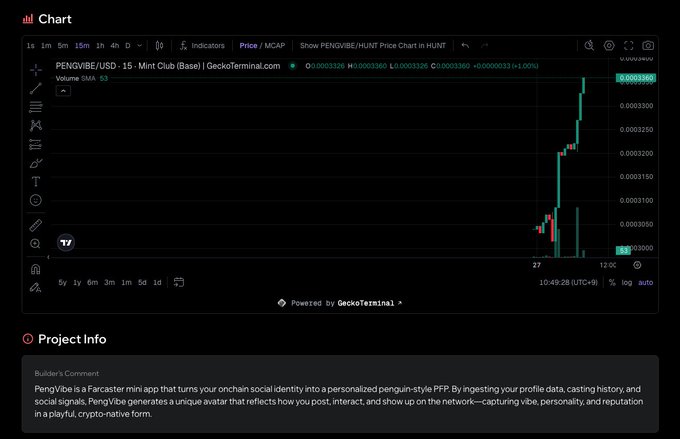The image size is (680, 439).
Task: Select the crosshair cursor tool
Action: tap(36, 70)
